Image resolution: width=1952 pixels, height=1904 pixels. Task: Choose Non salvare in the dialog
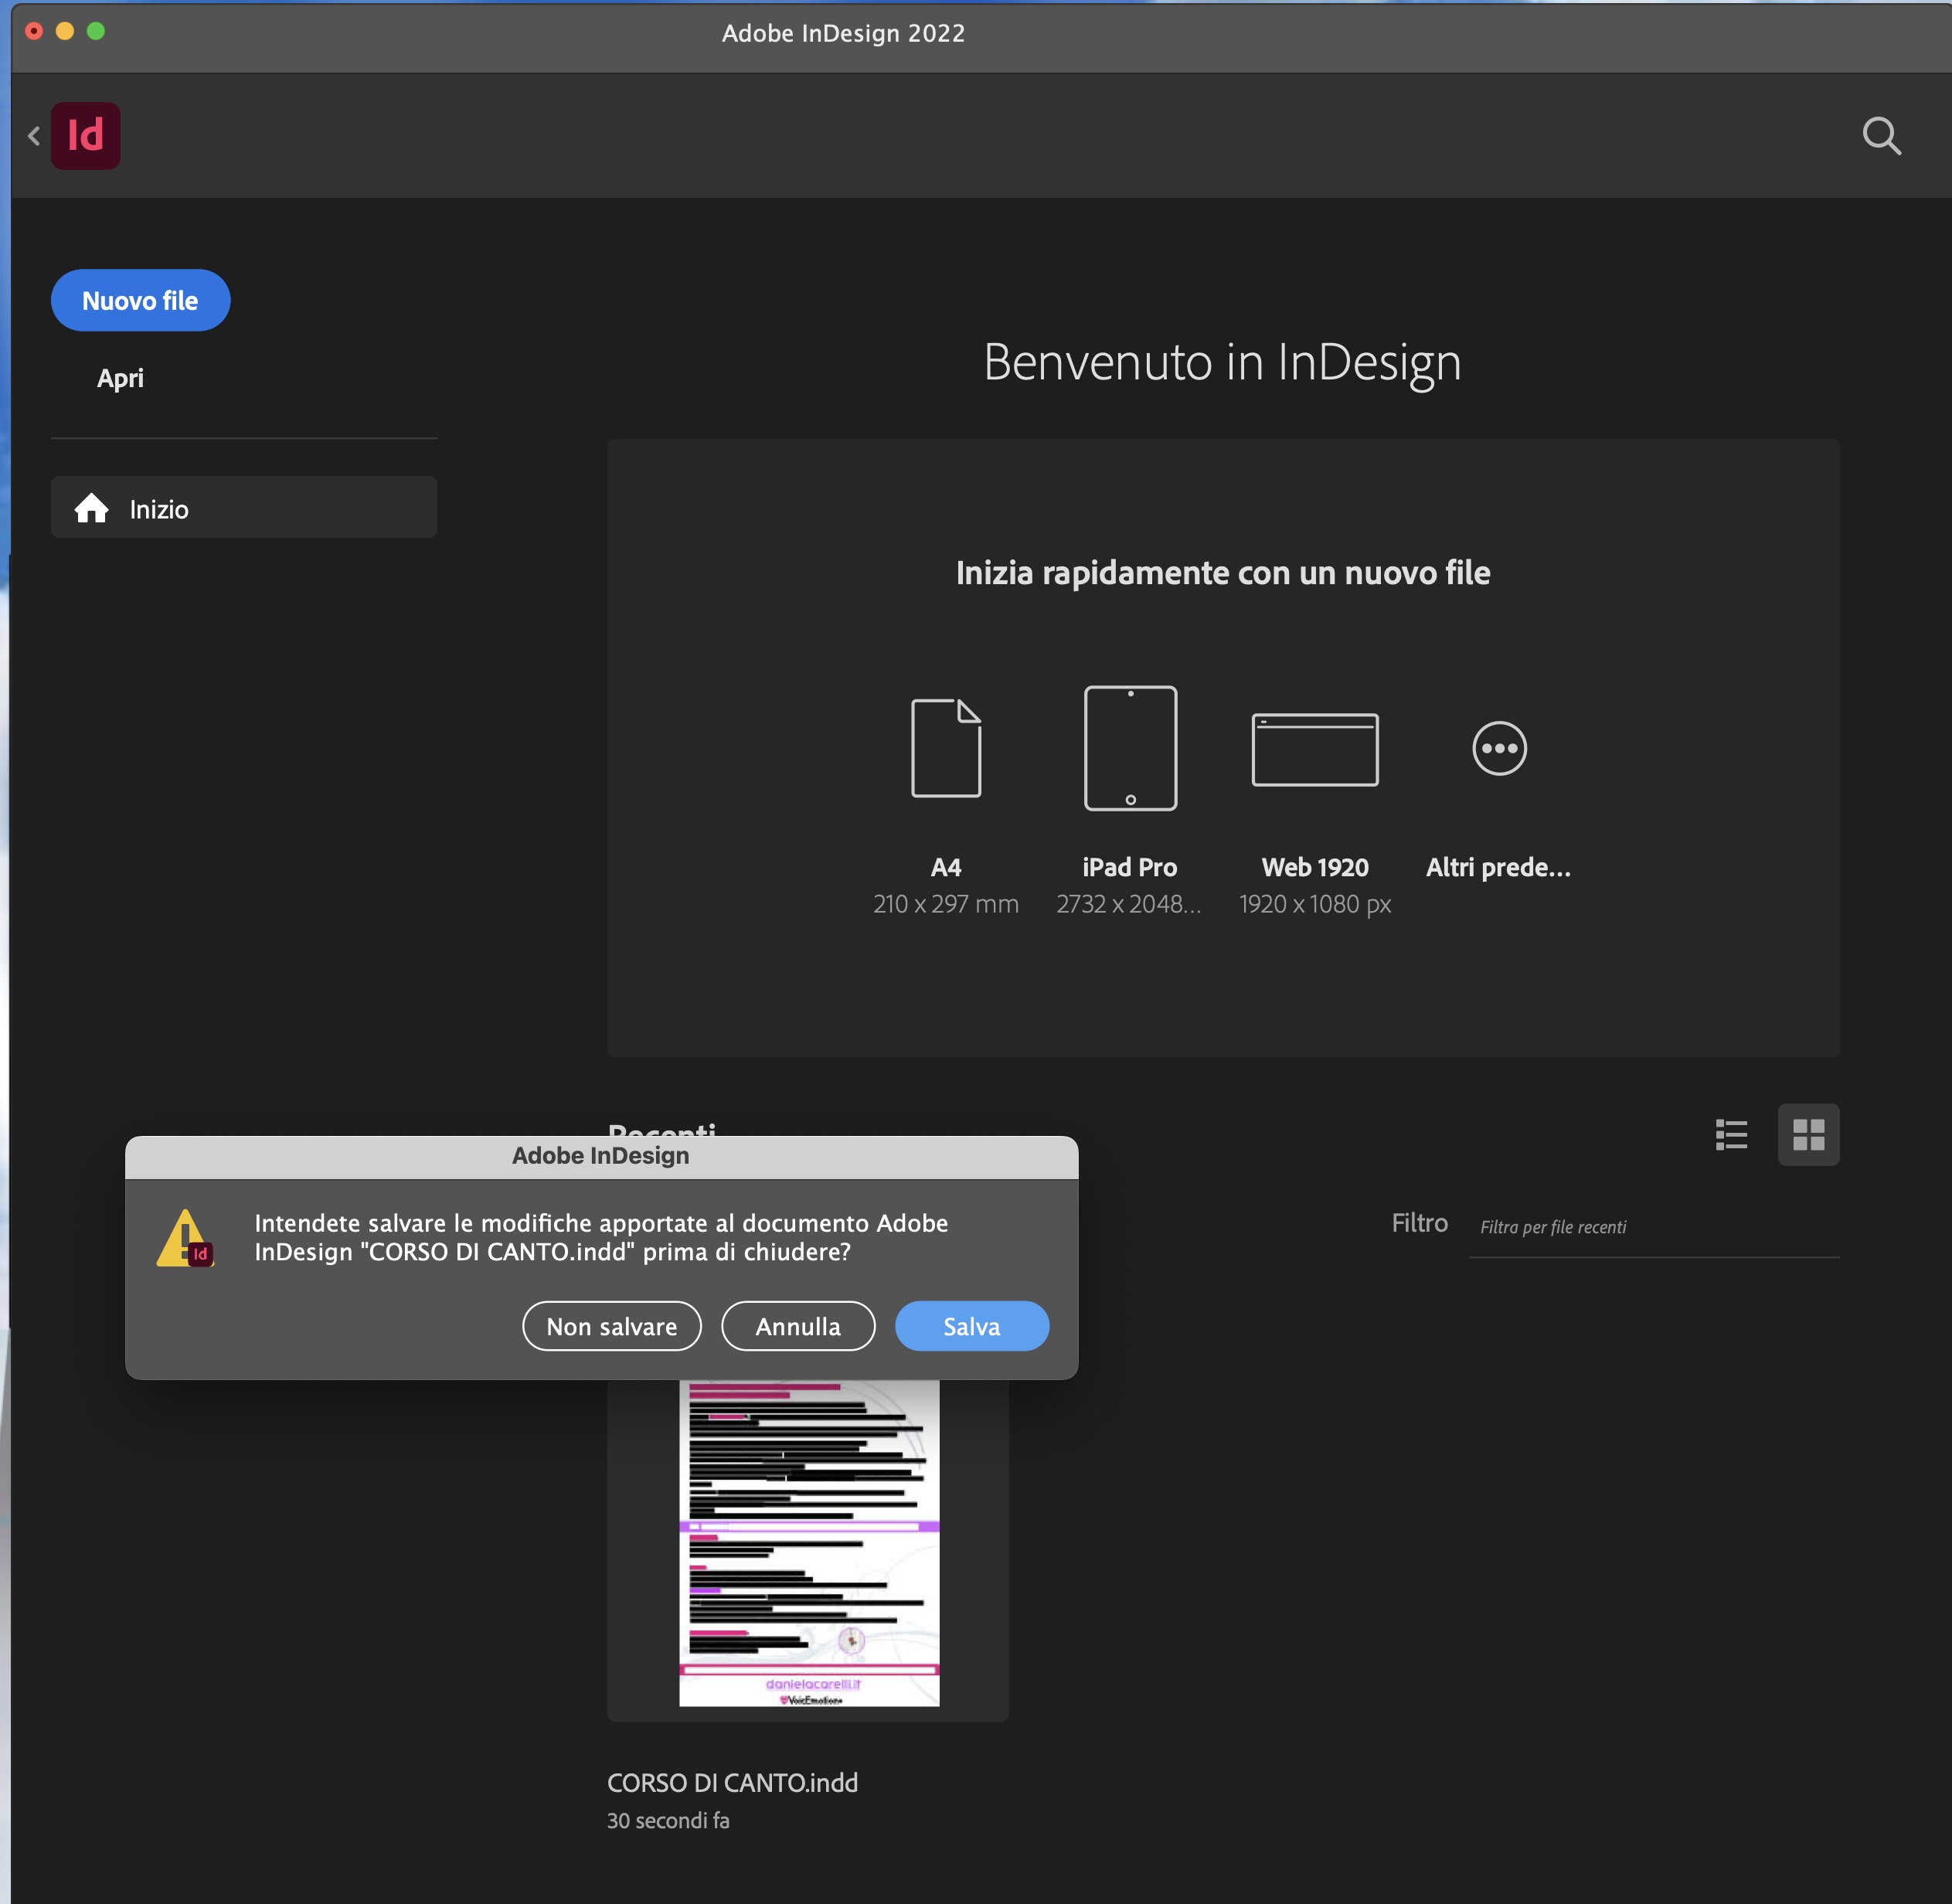[612, 1326]
